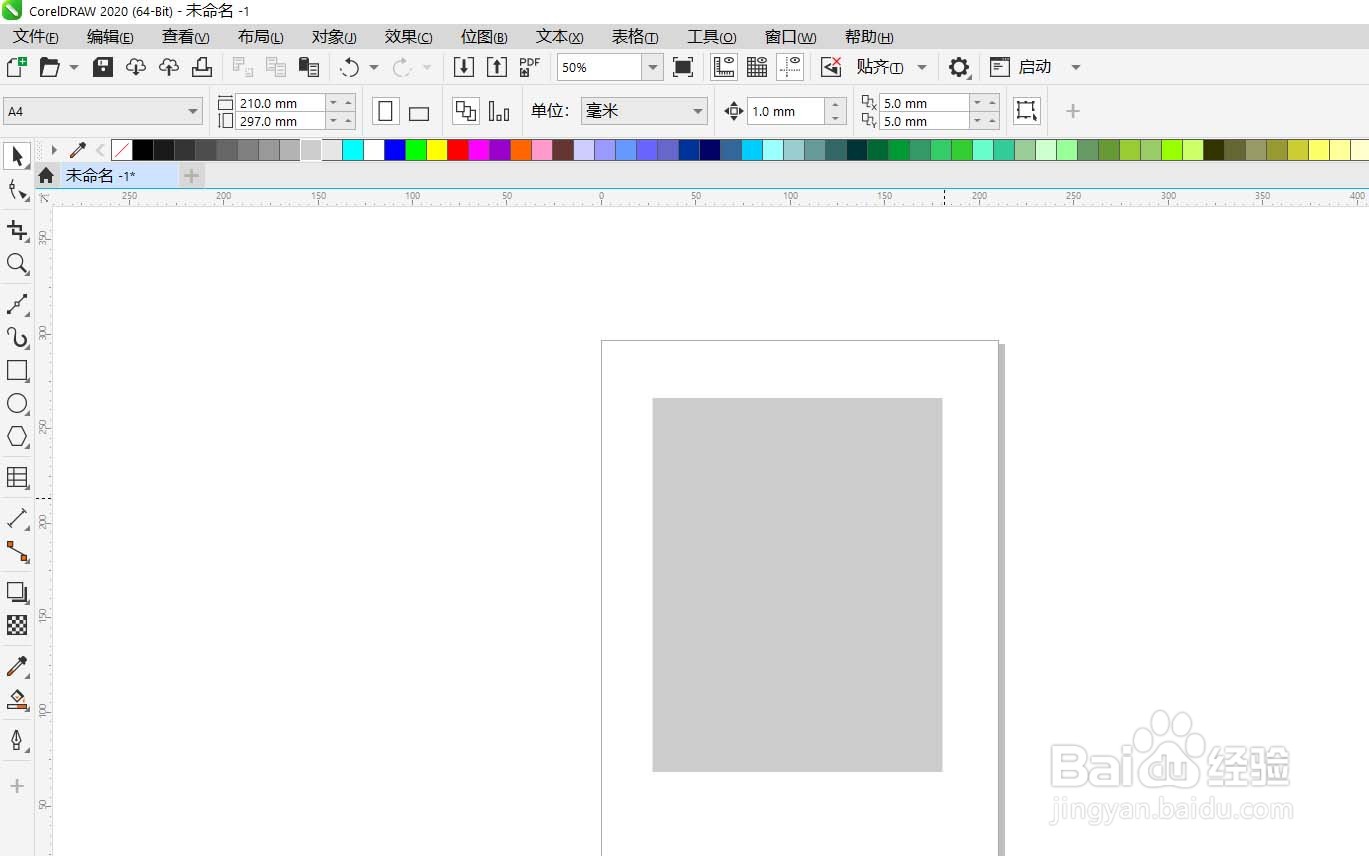Screen dimensions: 1369x856
Task: Undo the last action
Action: (x=349, y=67)
